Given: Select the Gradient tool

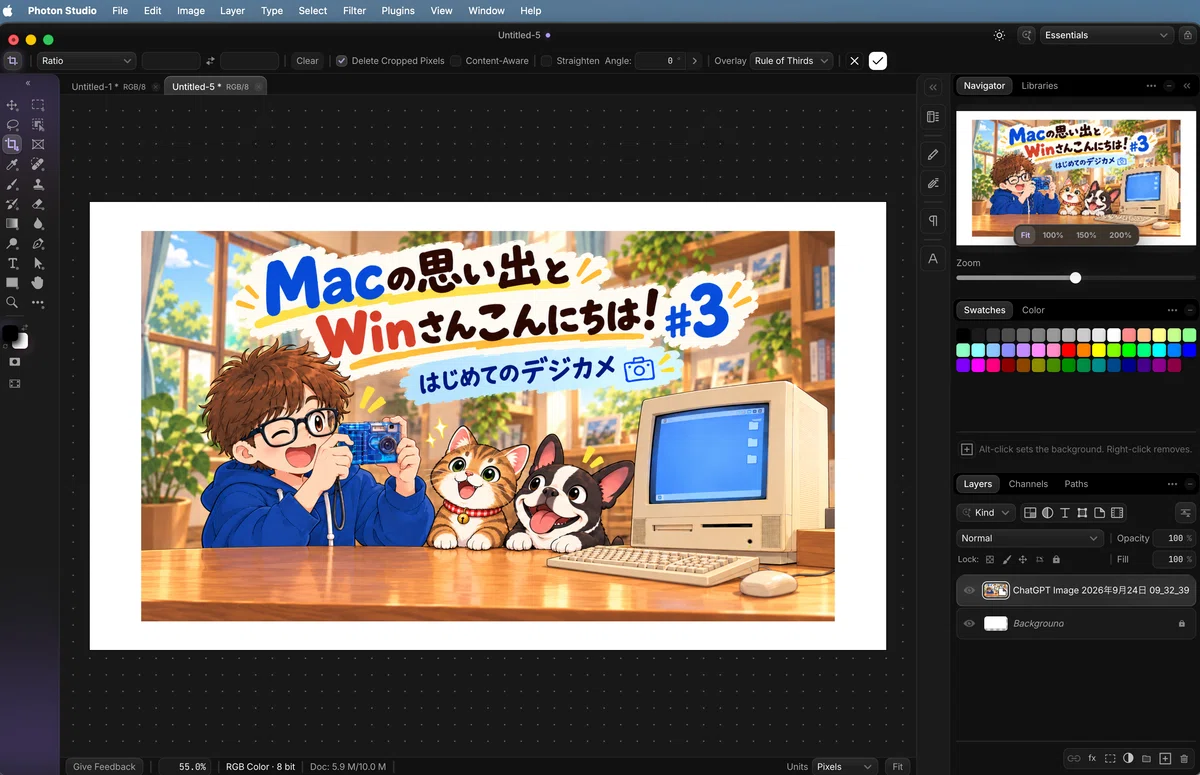Looking at the screenshot, I should pos(13,224).
